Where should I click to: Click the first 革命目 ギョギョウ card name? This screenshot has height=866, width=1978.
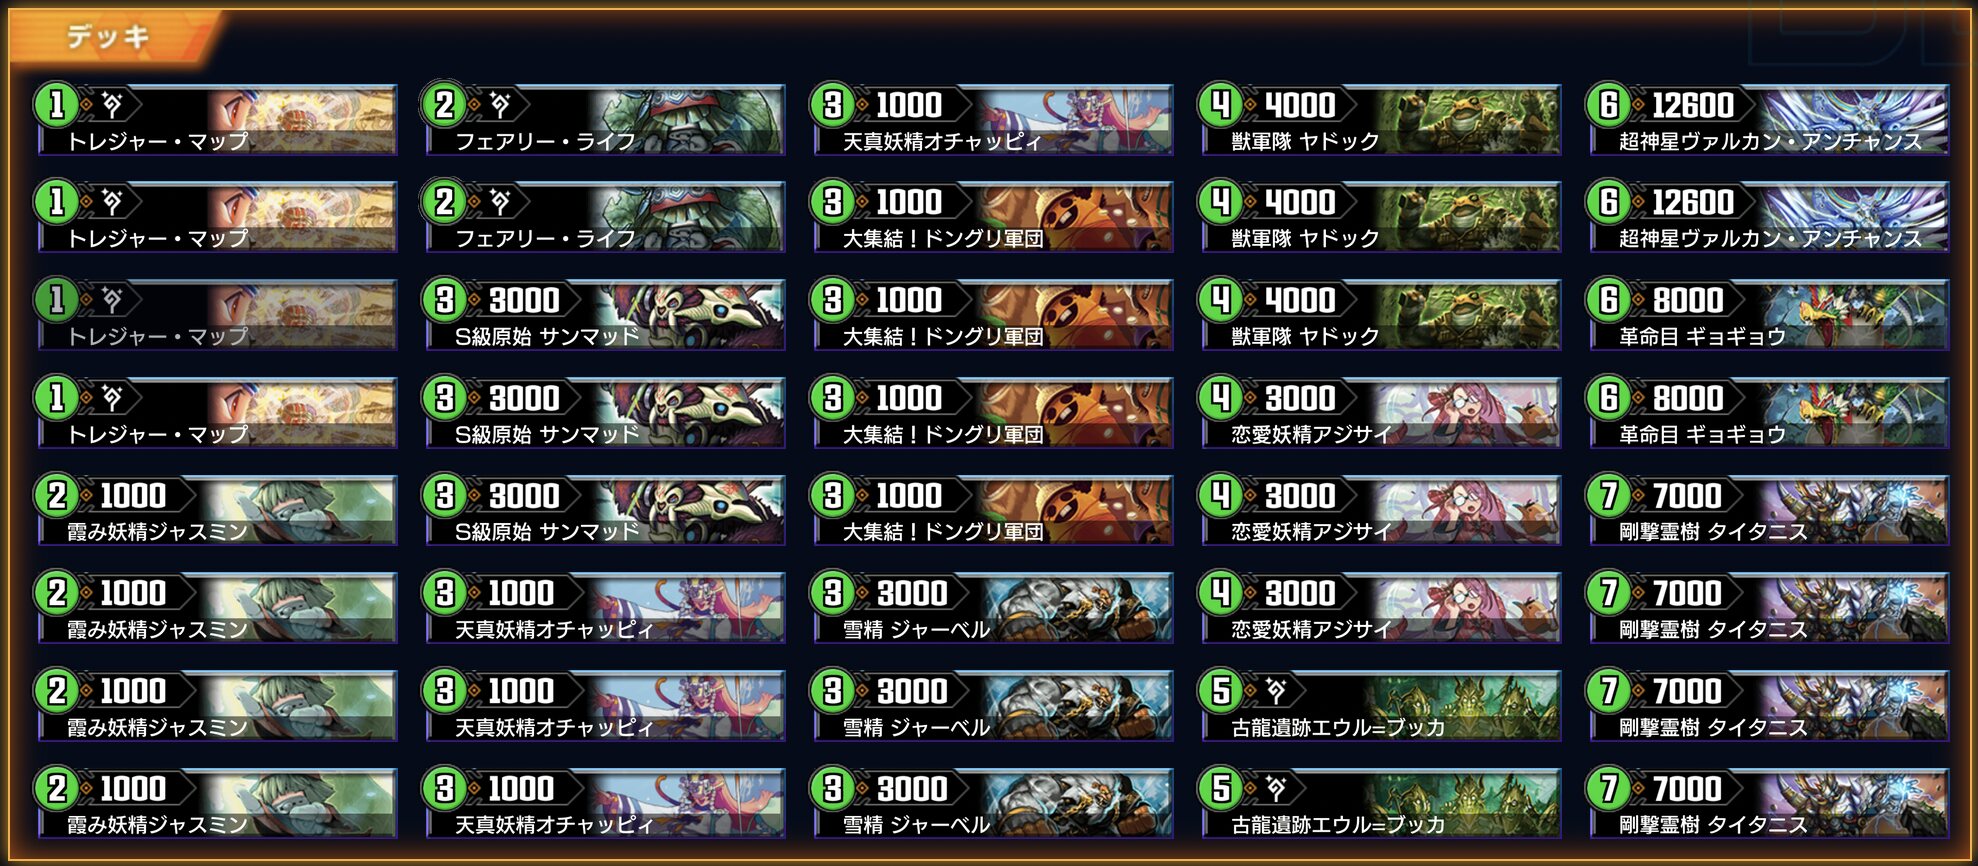click(x=1702, y=337)
